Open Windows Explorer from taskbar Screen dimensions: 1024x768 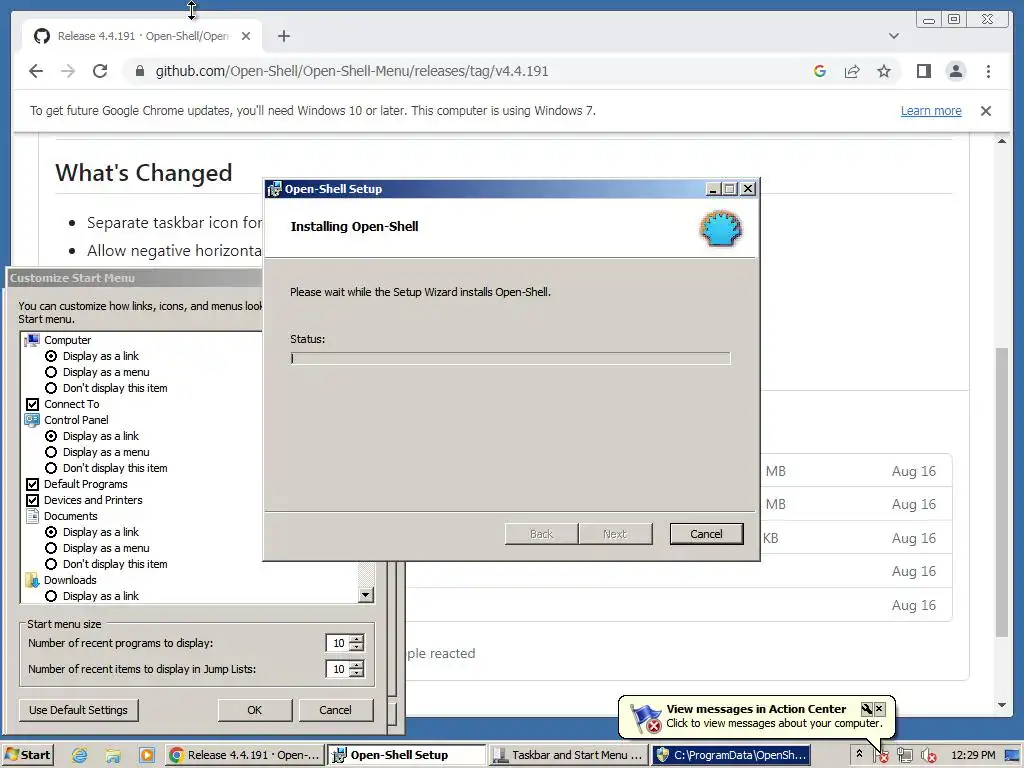tap(113, 756)
